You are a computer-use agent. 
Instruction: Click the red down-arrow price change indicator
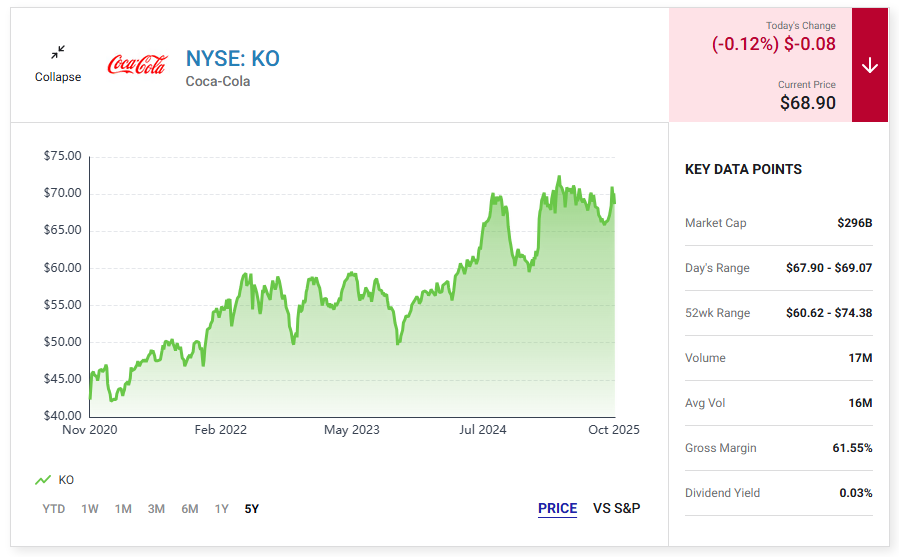coord(870,65)
